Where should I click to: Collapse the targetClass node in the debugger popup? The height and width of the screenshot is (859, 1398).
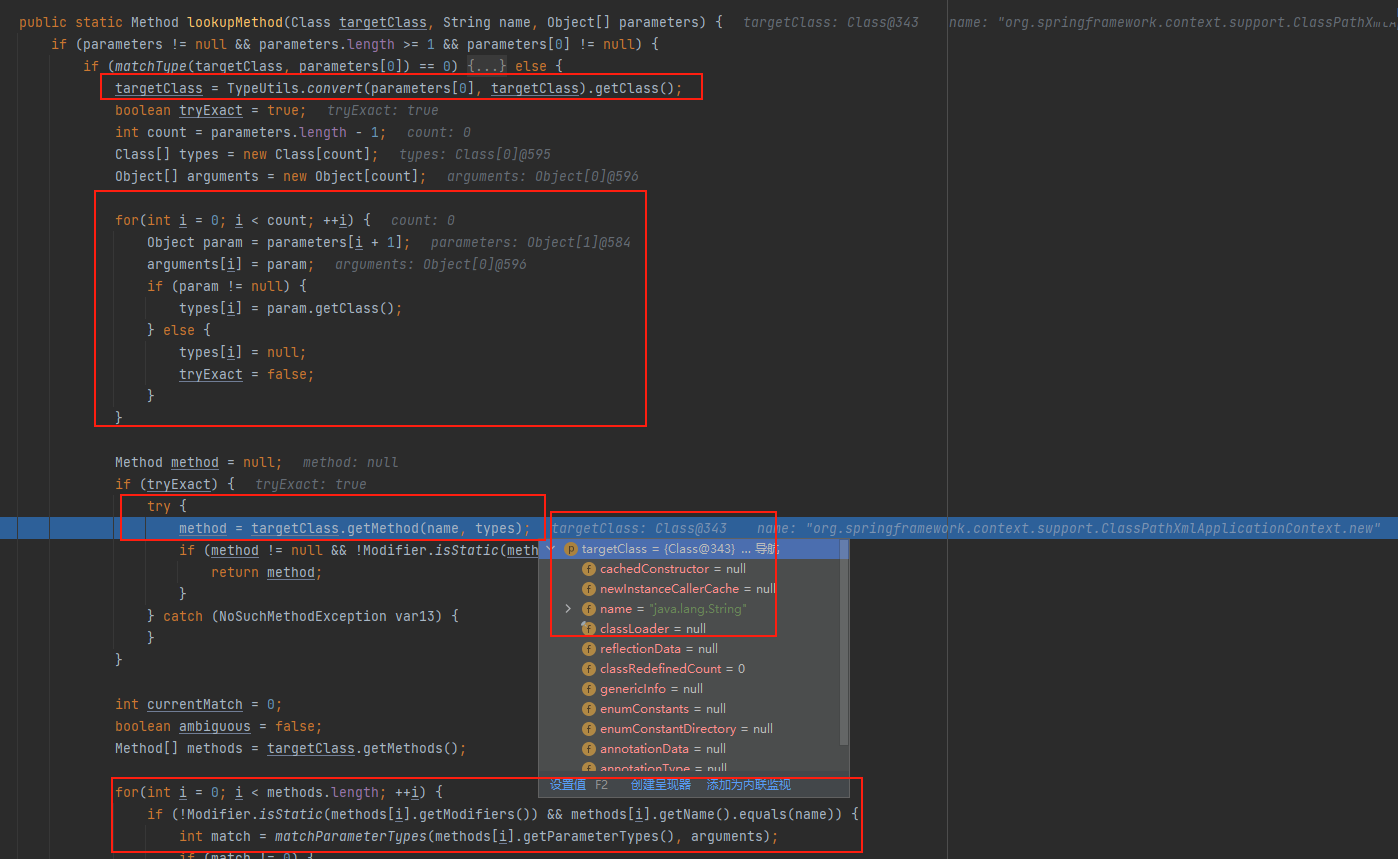[551, 549]
